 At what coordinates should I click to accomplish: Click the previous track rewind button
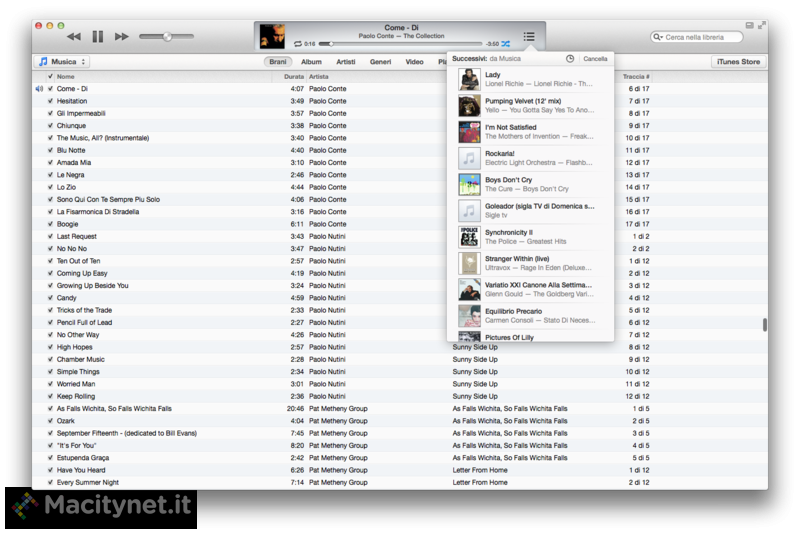[74, 37]
